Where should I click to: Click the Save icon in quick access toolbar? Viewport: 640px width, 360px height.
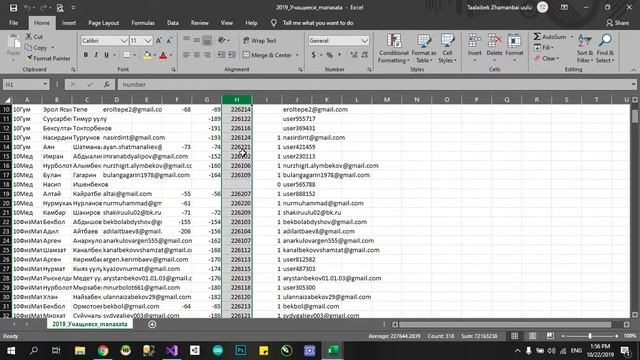(13, 8)
